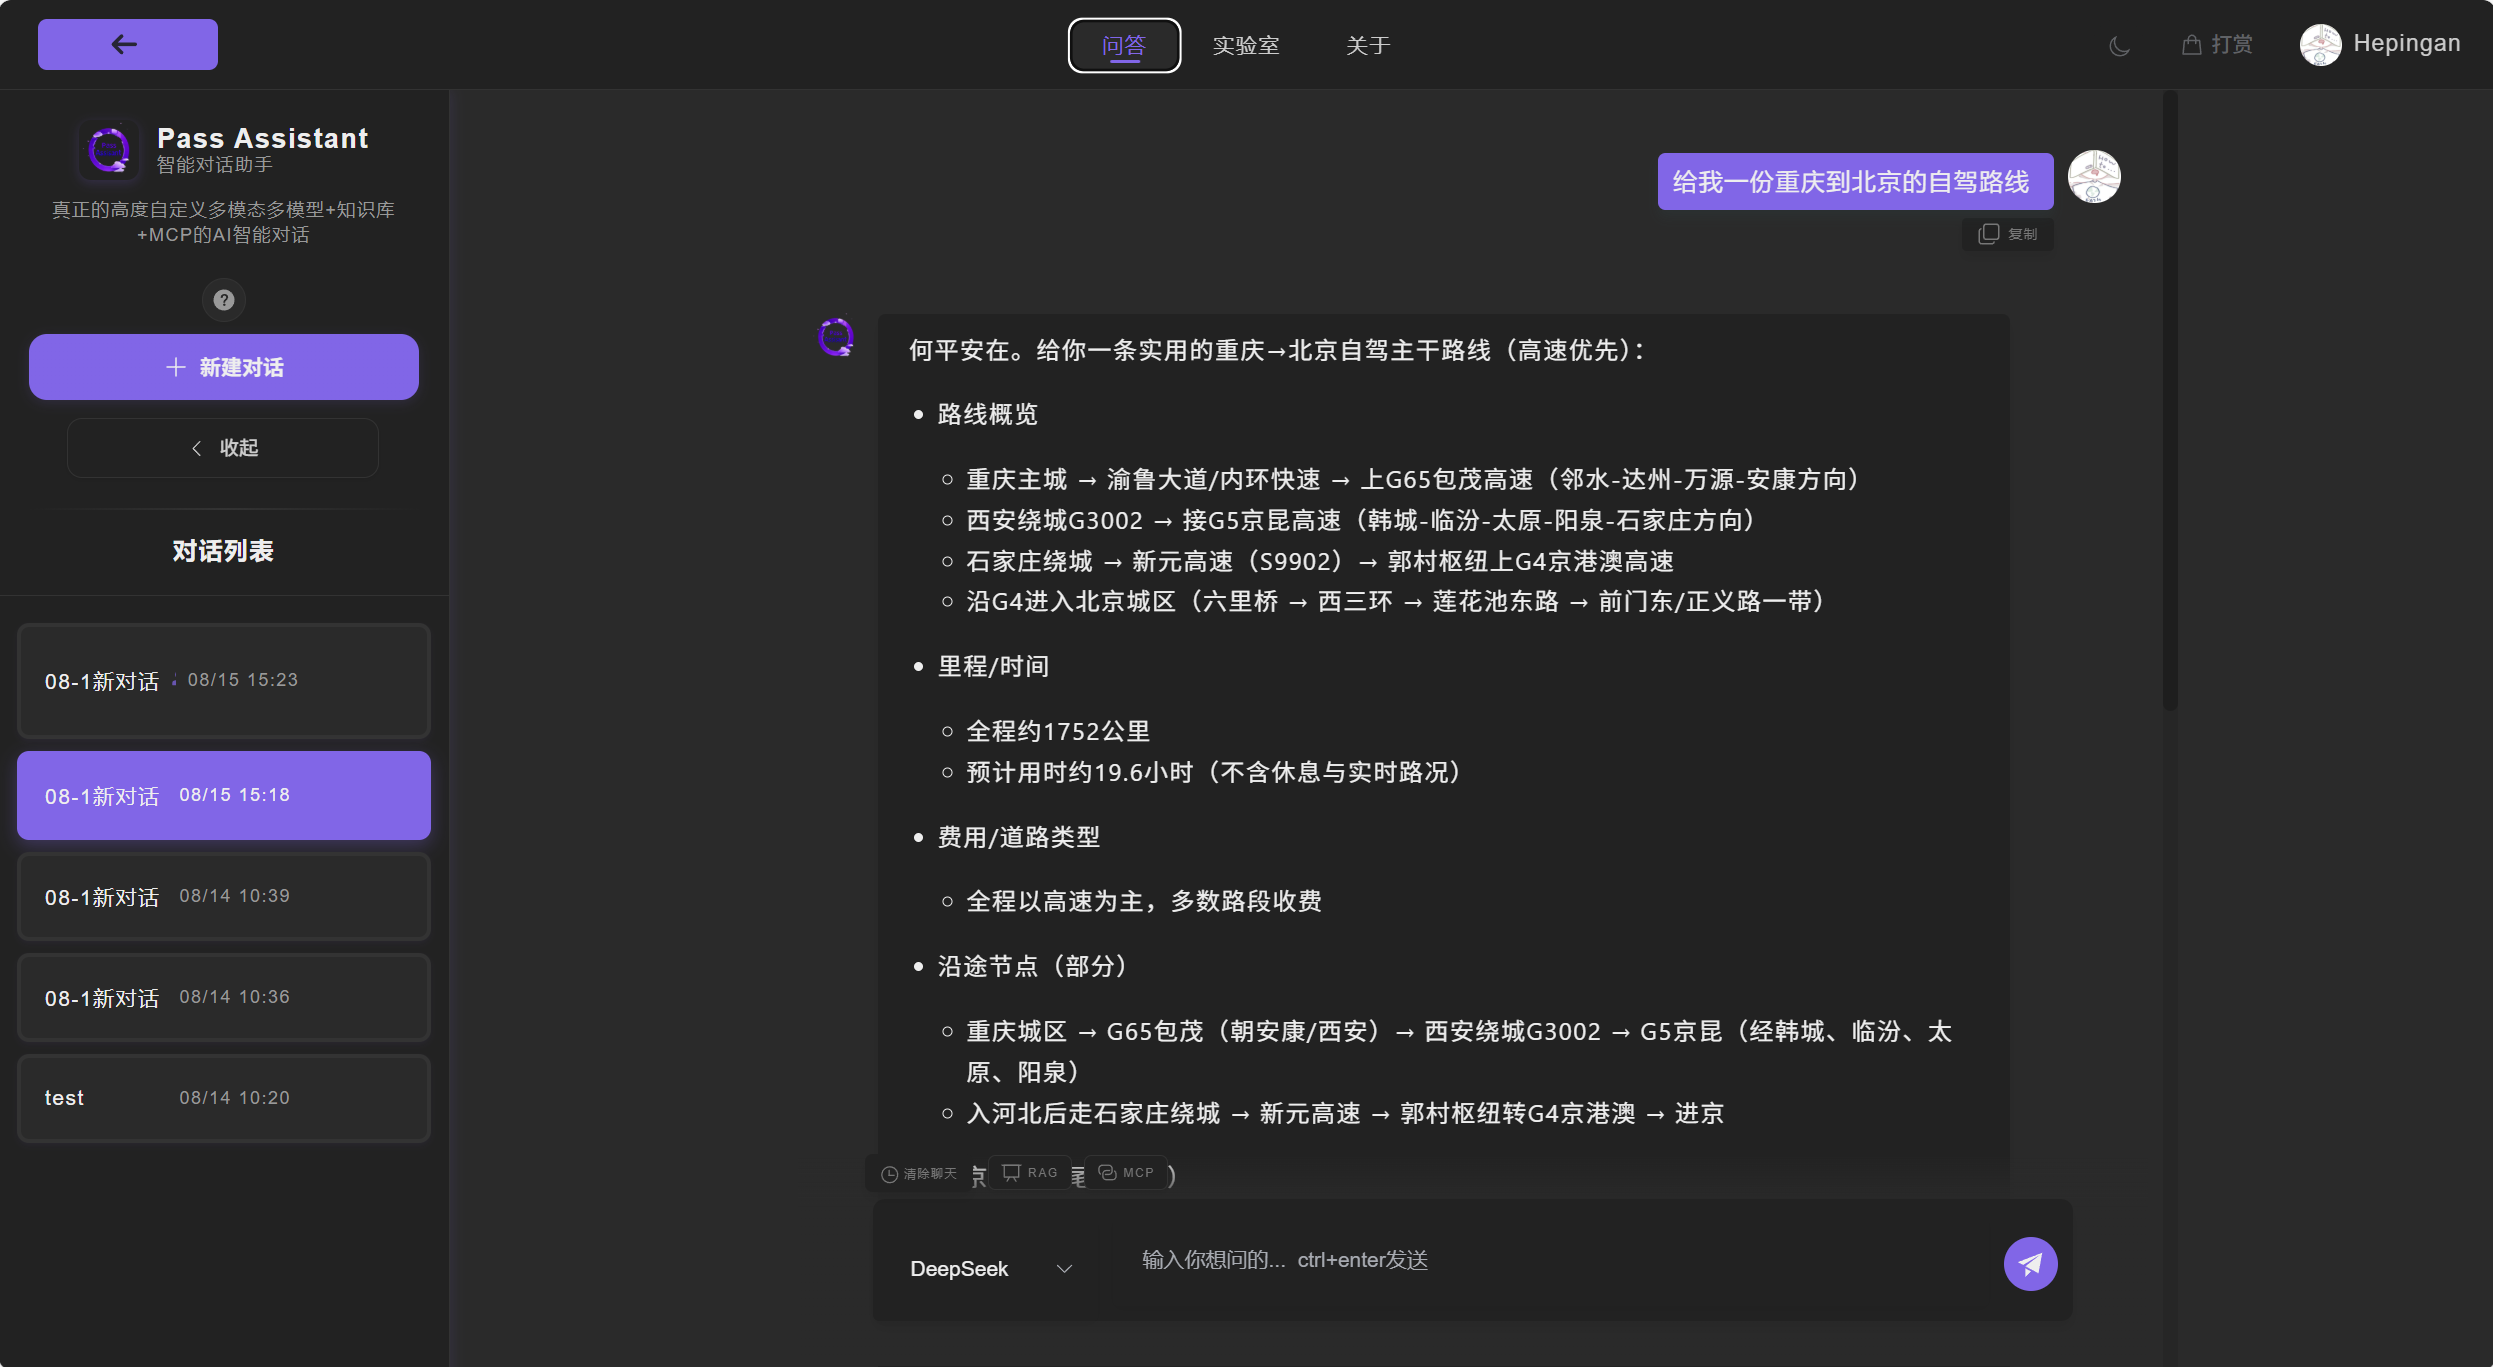2493x1367 pixels.
Task: Collapse the sidebar with 收起
Action: coord(223,448)
